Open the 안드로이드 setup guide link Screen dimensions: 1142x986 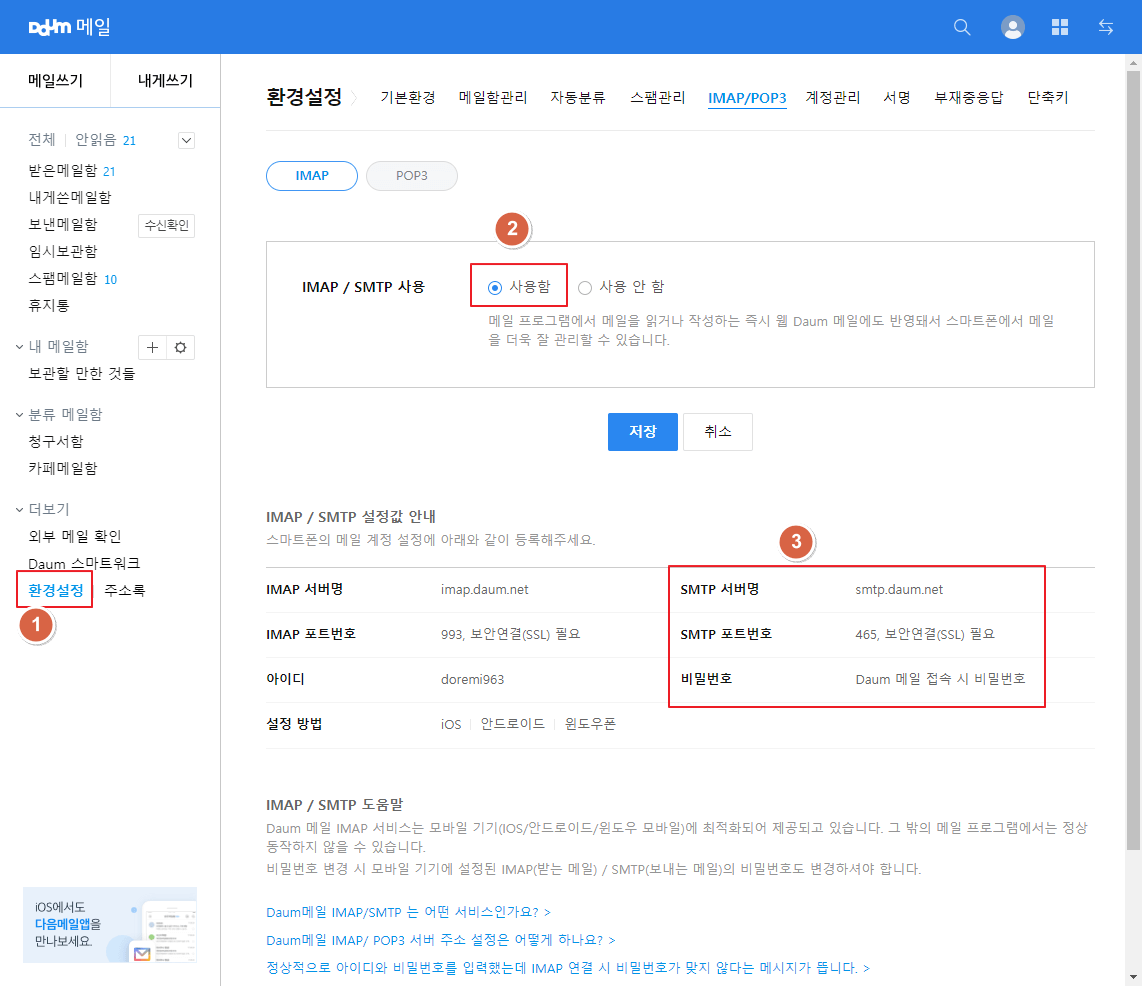click(513, 724)
